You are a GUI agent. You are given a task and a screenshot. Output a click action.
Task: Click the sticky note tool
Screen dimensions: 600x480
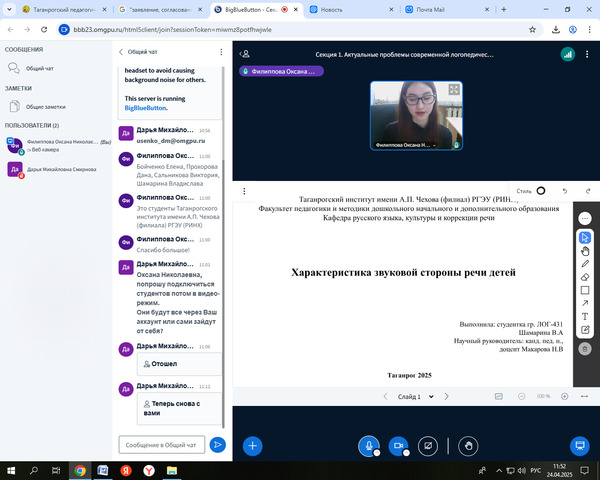(x=586, y=330)
